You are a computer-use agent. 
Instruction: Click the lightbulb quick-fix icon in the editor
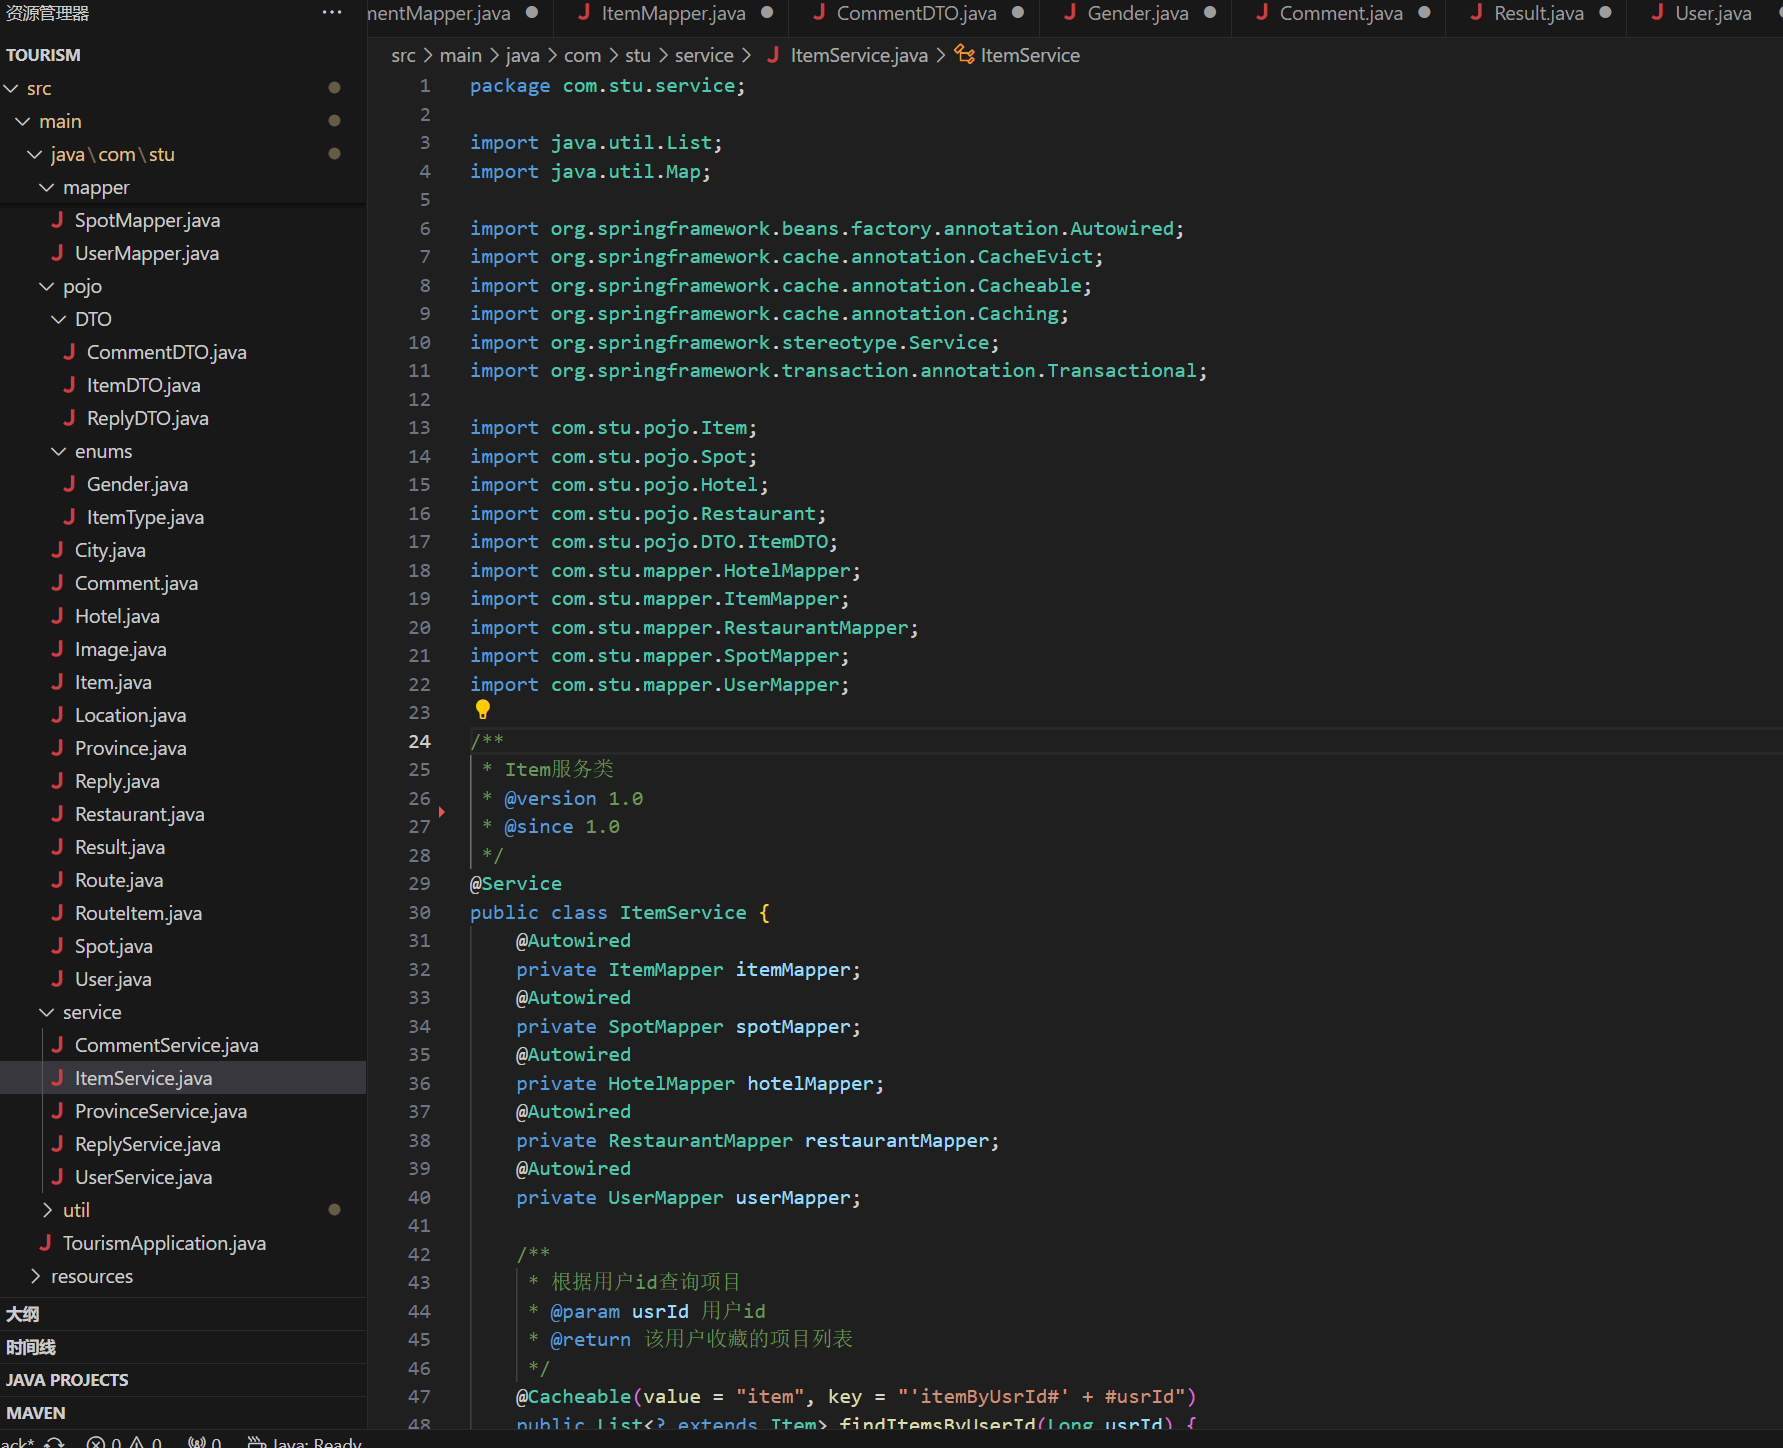coord(483,710)
